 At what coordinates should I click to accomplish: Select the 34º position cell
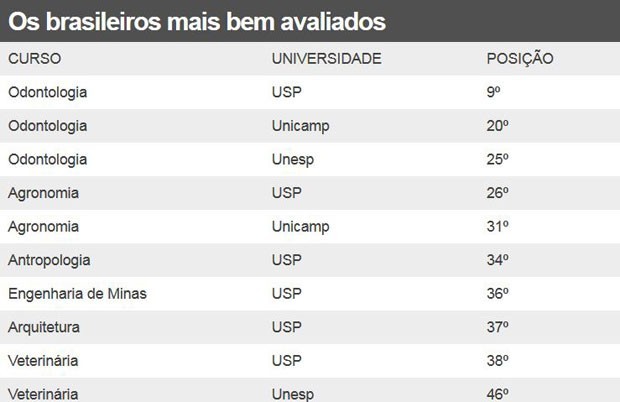click(x=498, y=260)
